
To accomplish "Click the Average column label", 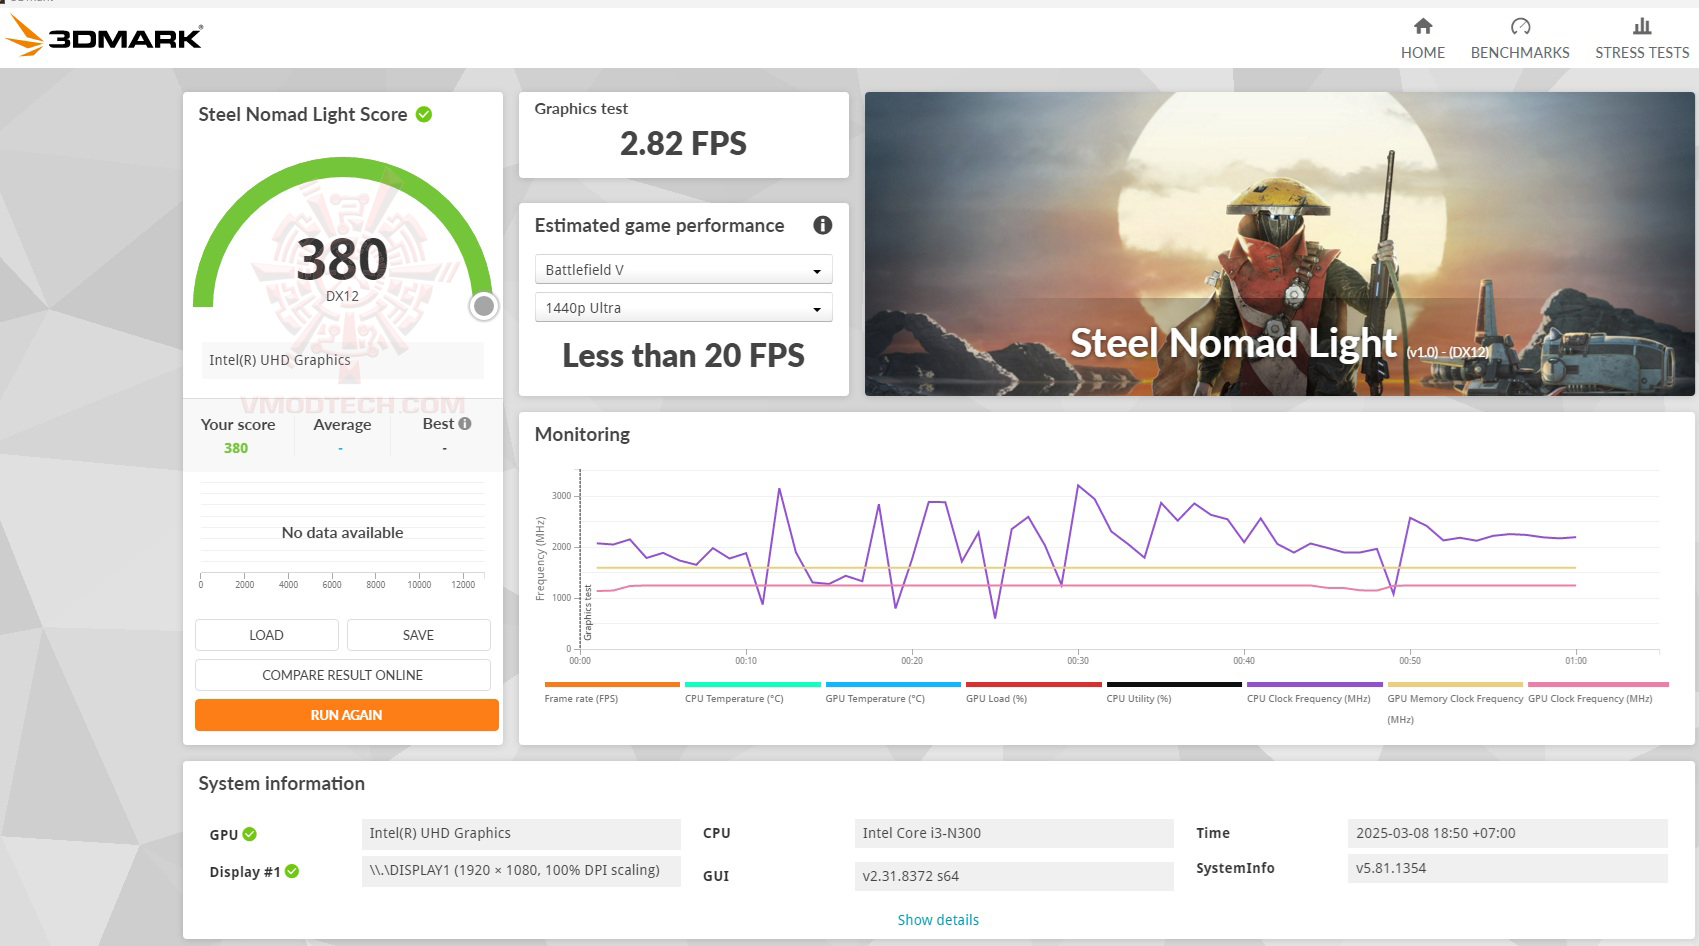I will tap(342, 425).
